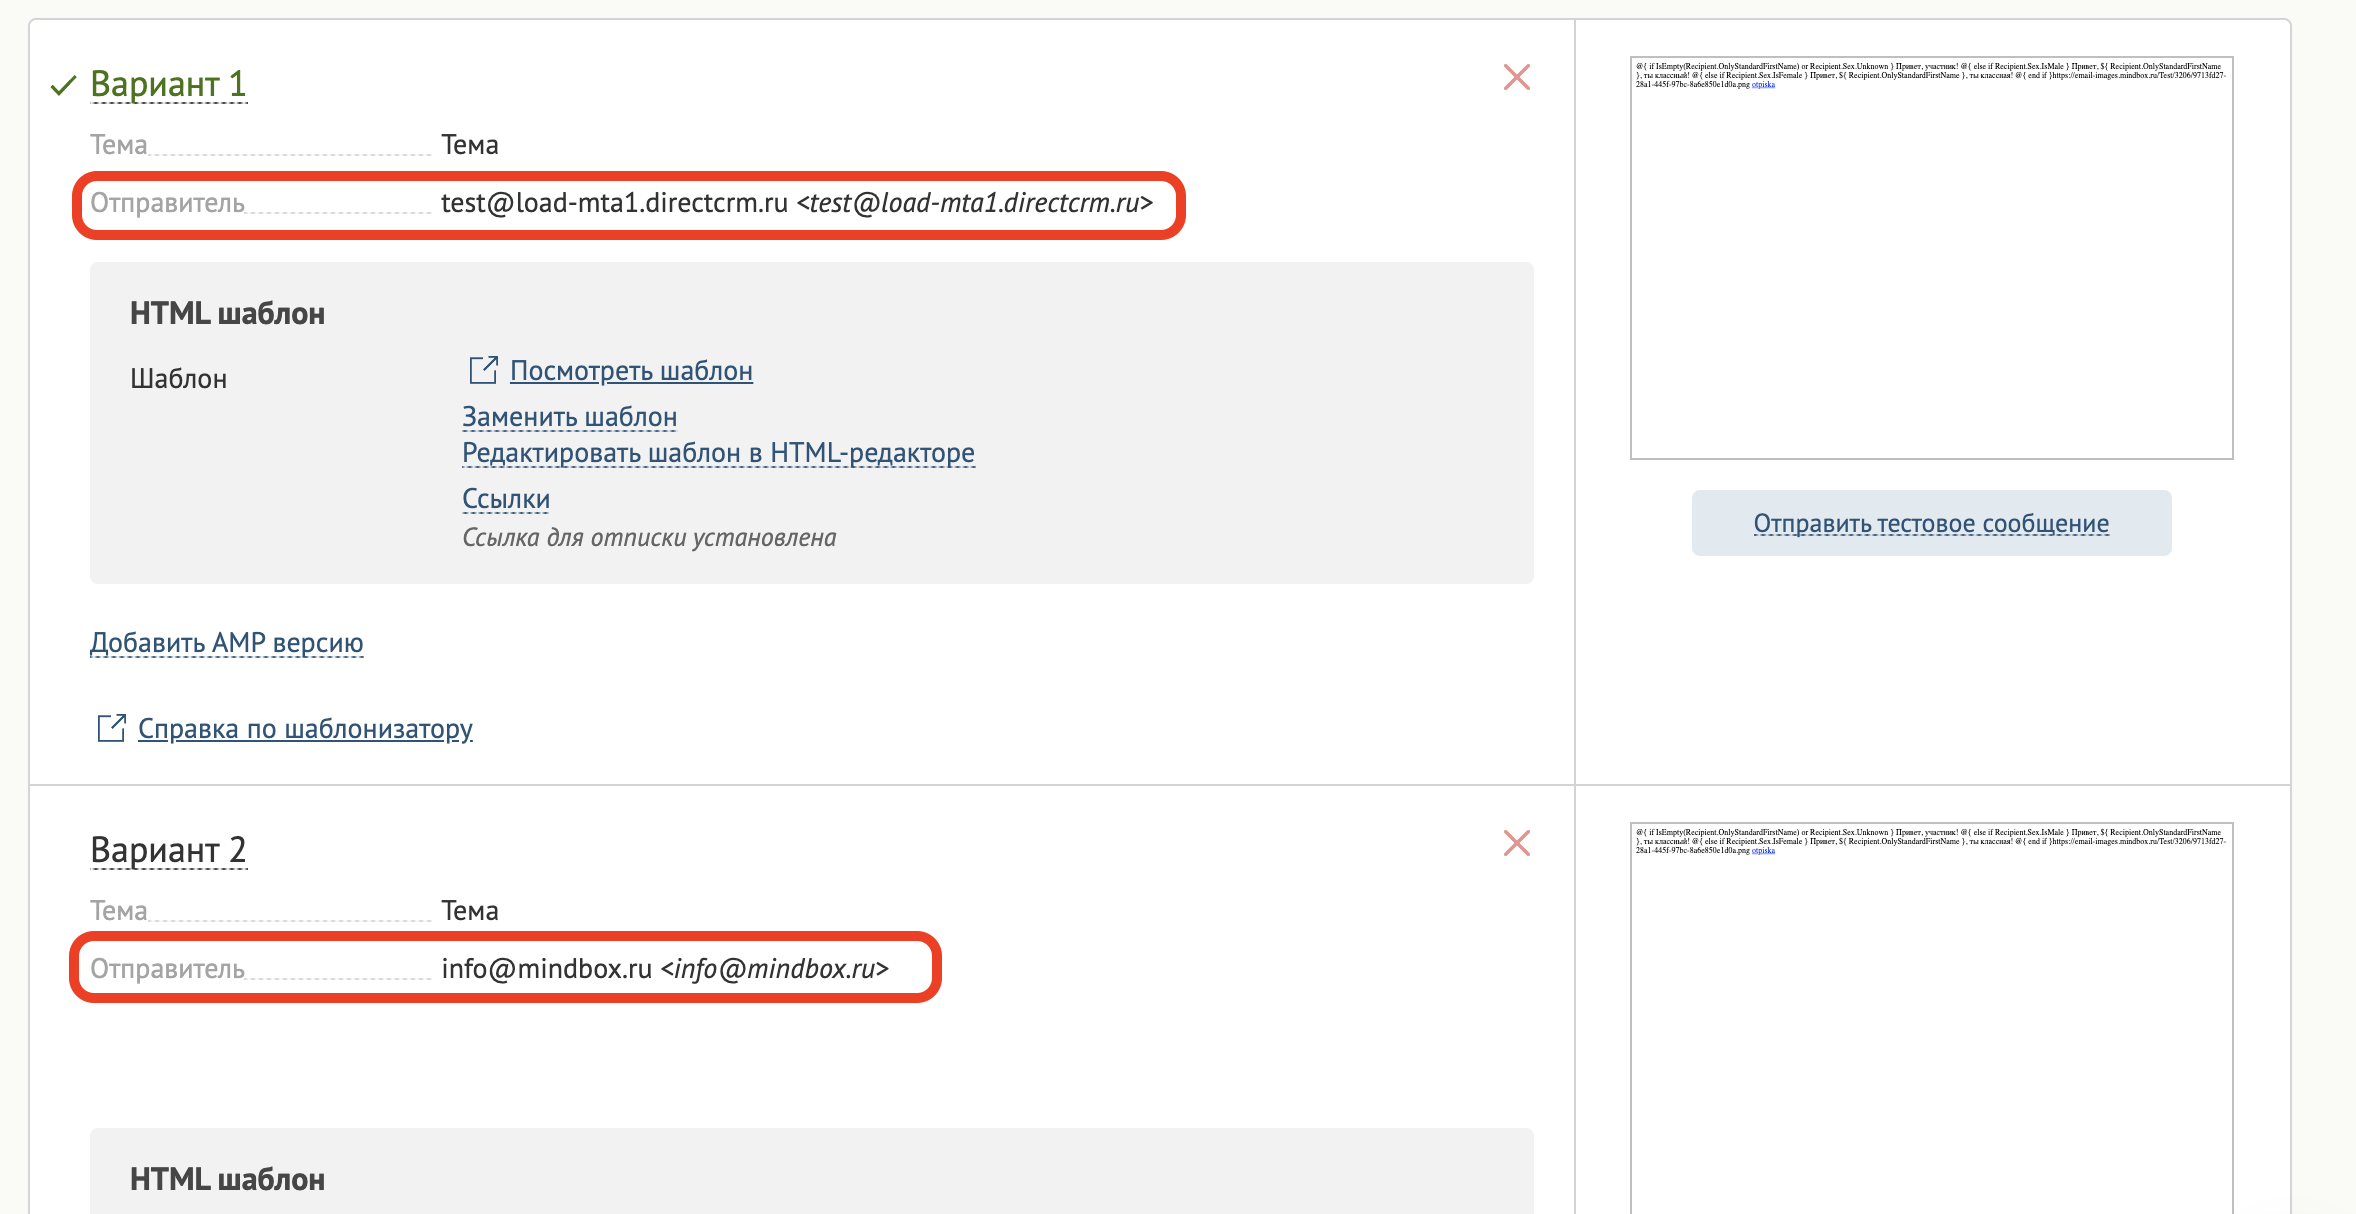Click the otpiska link in Вариант 2 preview
This screenshot has width=2356, height=1214.
click(1763, 851)
